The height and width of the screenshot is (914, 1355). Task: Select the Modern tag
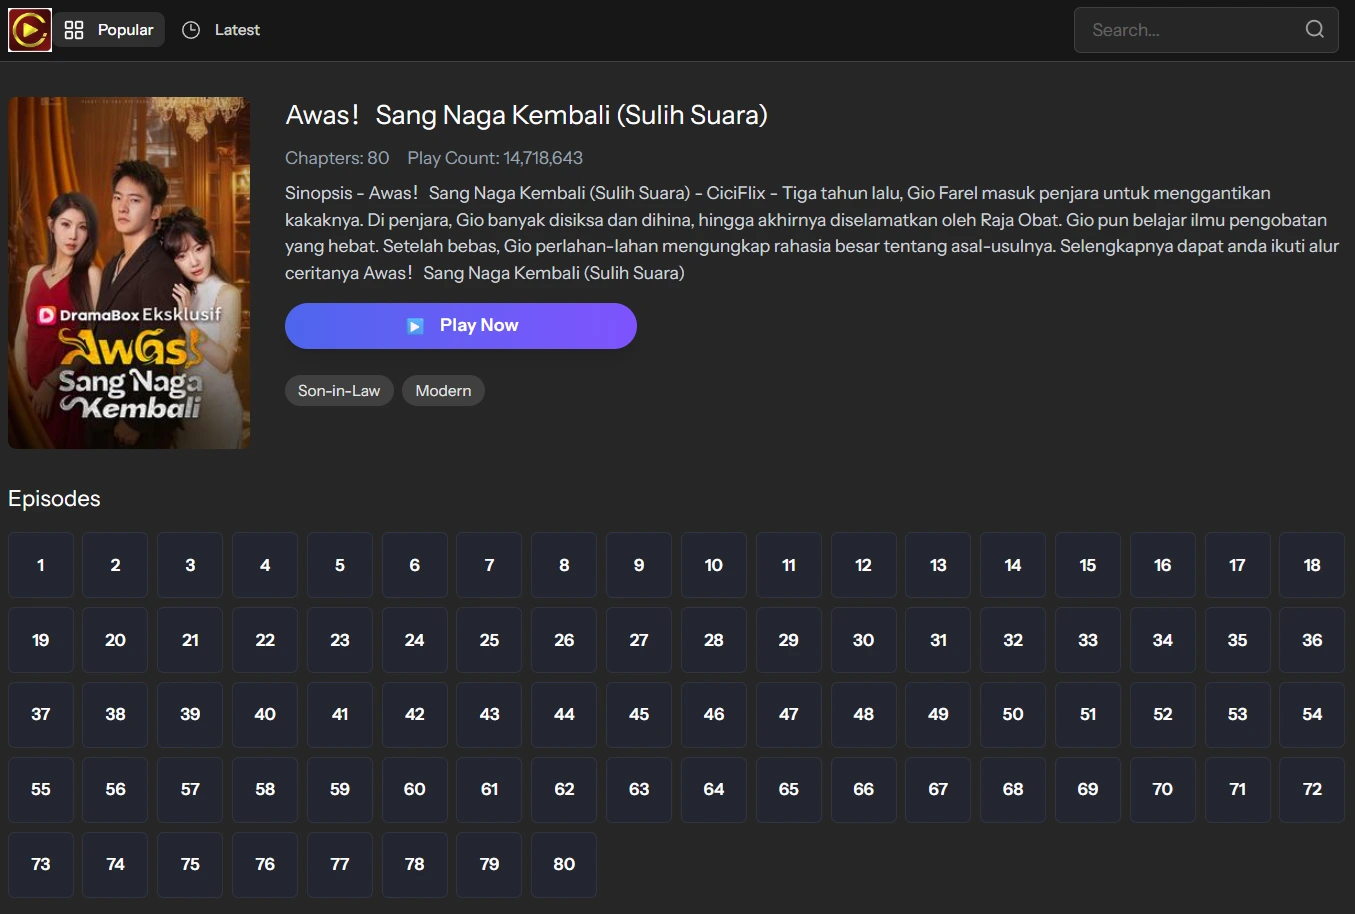pos(443,390)
